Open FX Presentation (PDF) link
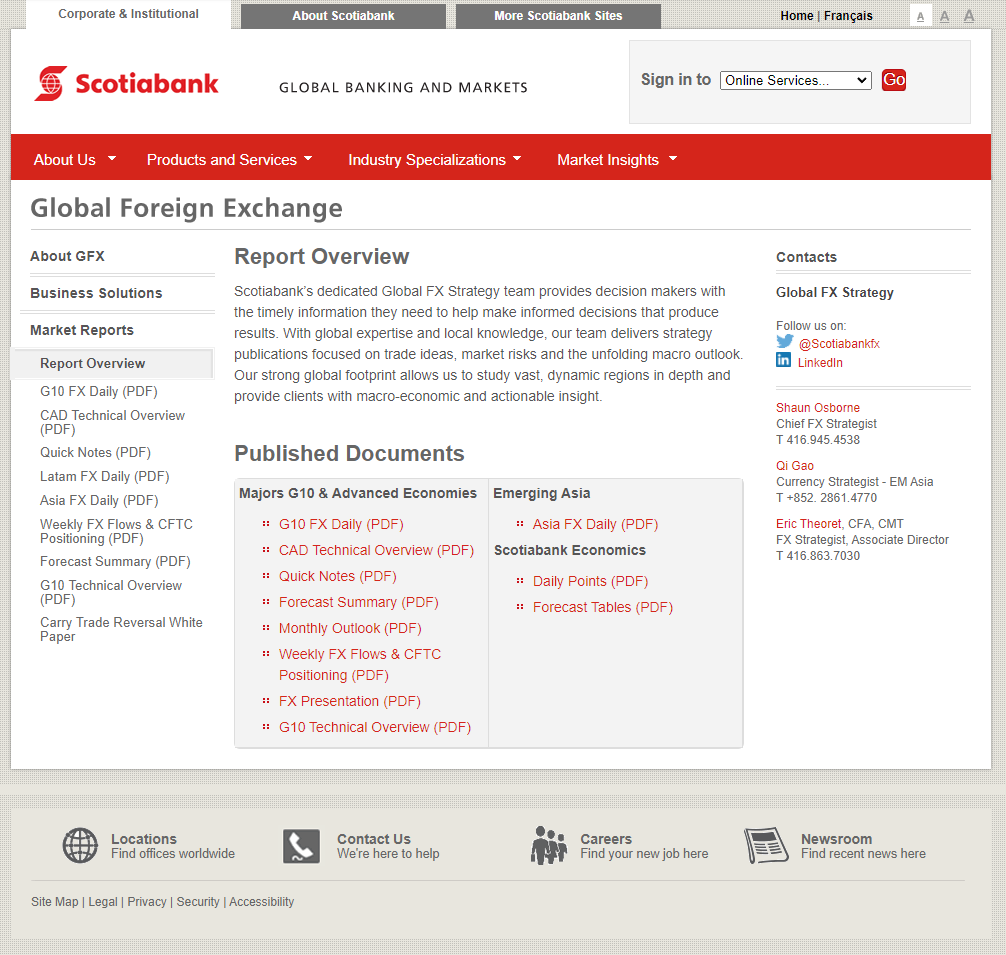Screen dimensions: 1006x955 coord(350,701)
